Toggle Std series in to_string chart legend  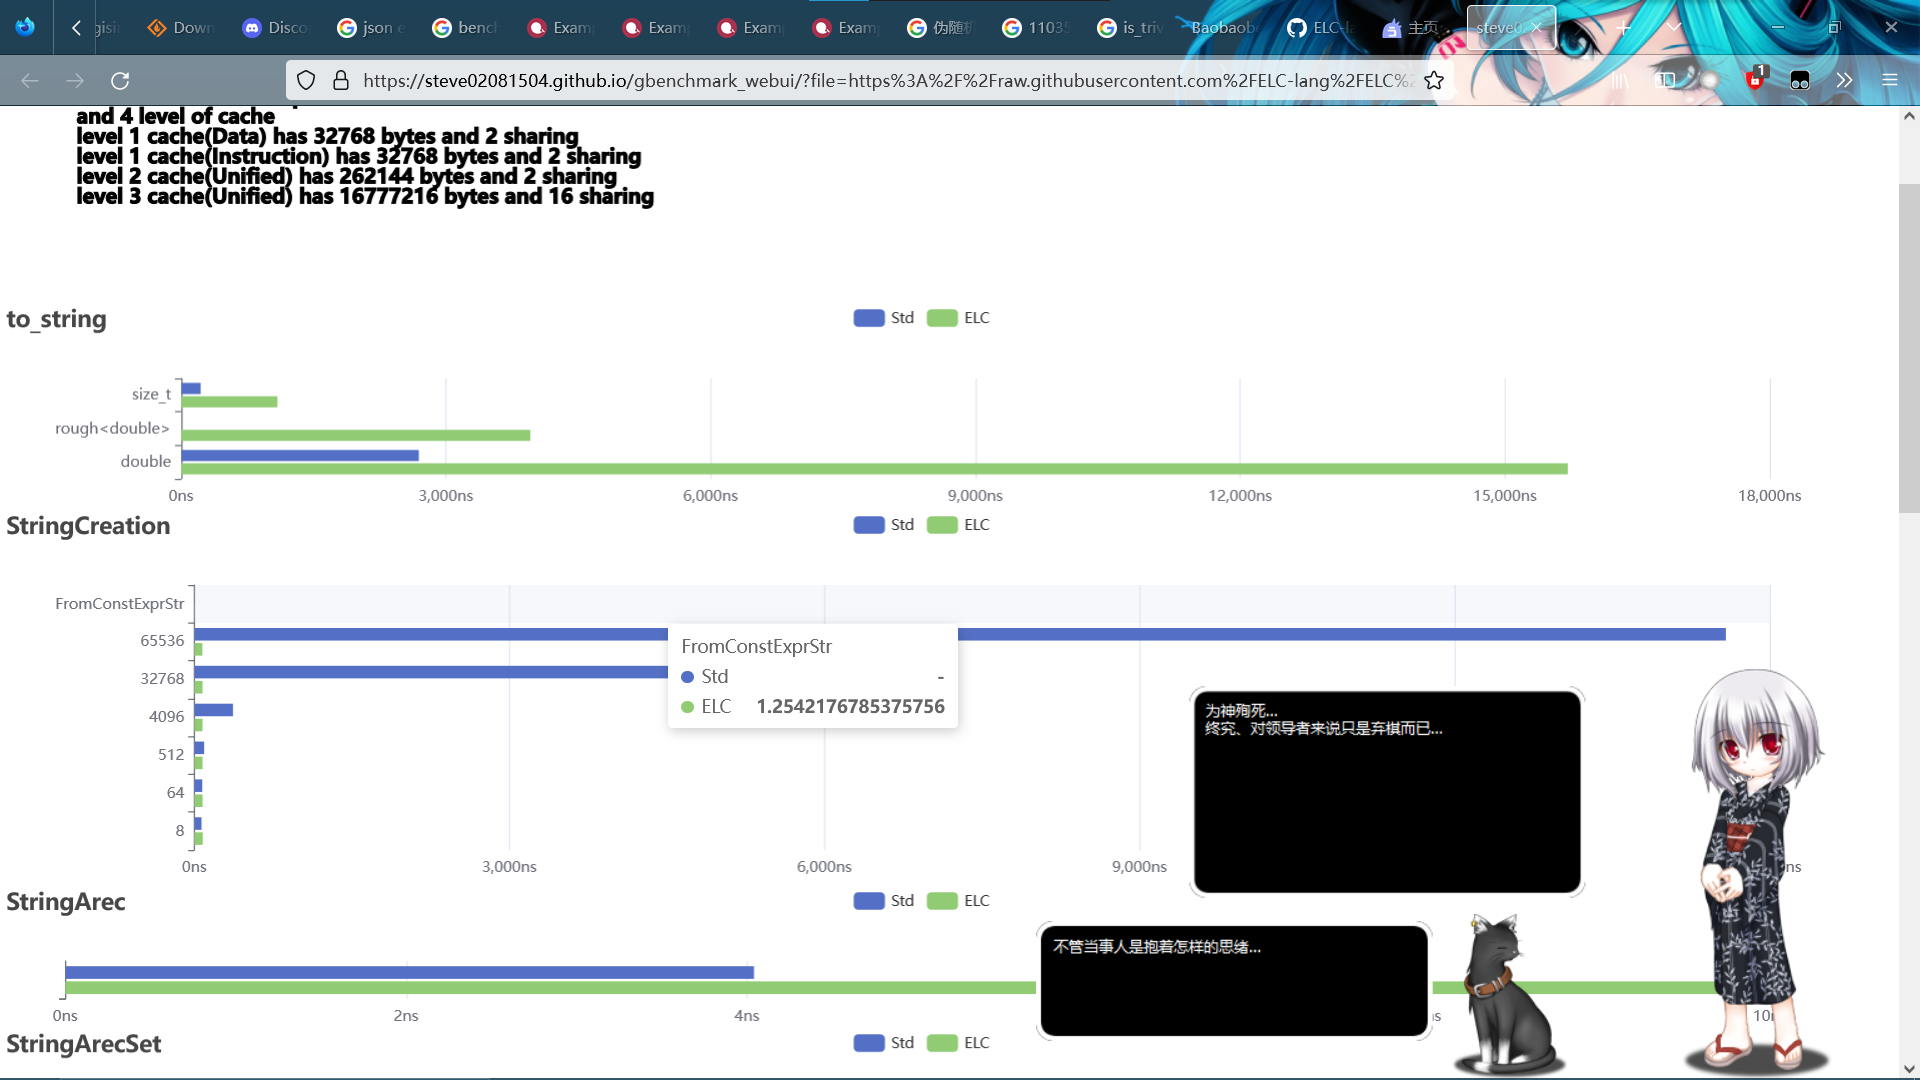pyautogui.click(x=868, y=318)
